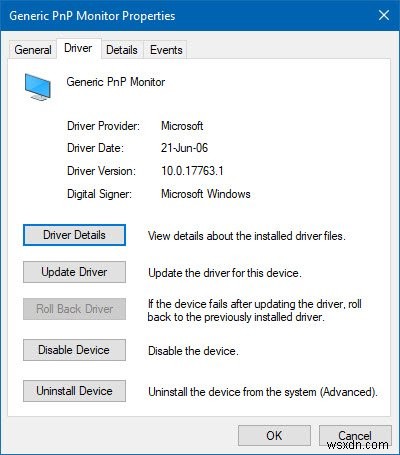Dismiss dialog with Cancel button
Screen dimensions: 400x455
tap(355, 436)
